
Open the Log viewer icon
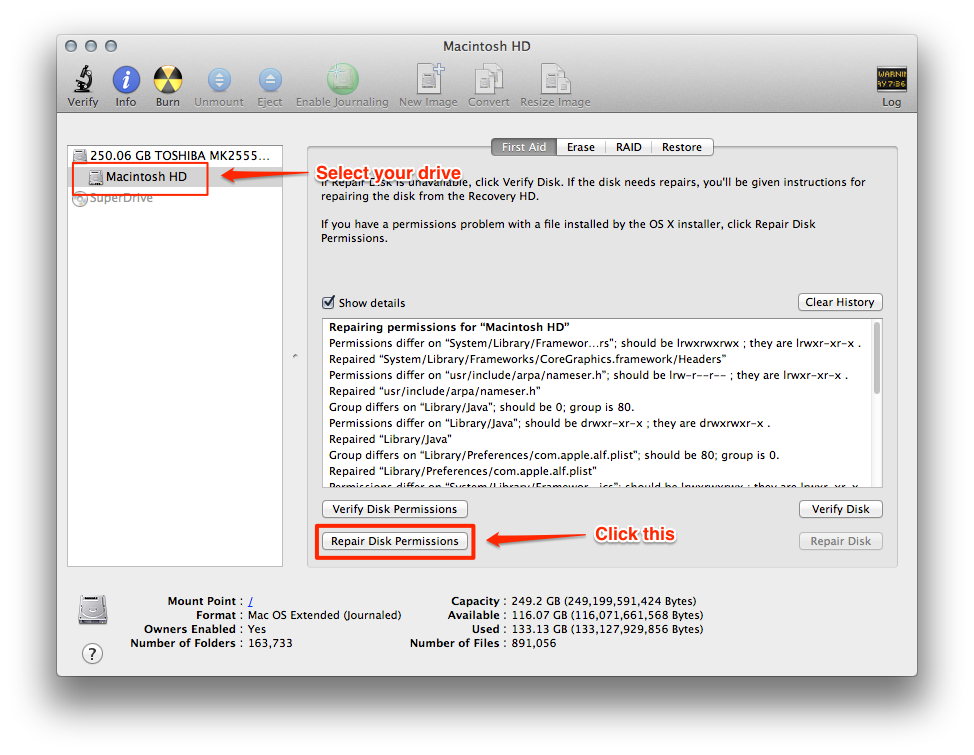point(891,80)
